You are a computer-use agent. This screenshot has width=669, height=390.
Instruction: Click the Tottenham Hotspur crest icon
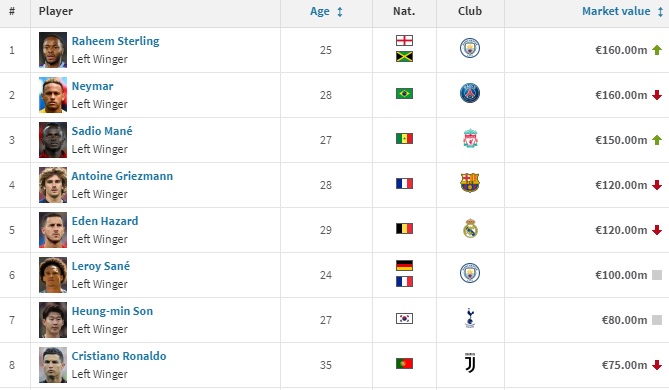(x=470, y=318)
